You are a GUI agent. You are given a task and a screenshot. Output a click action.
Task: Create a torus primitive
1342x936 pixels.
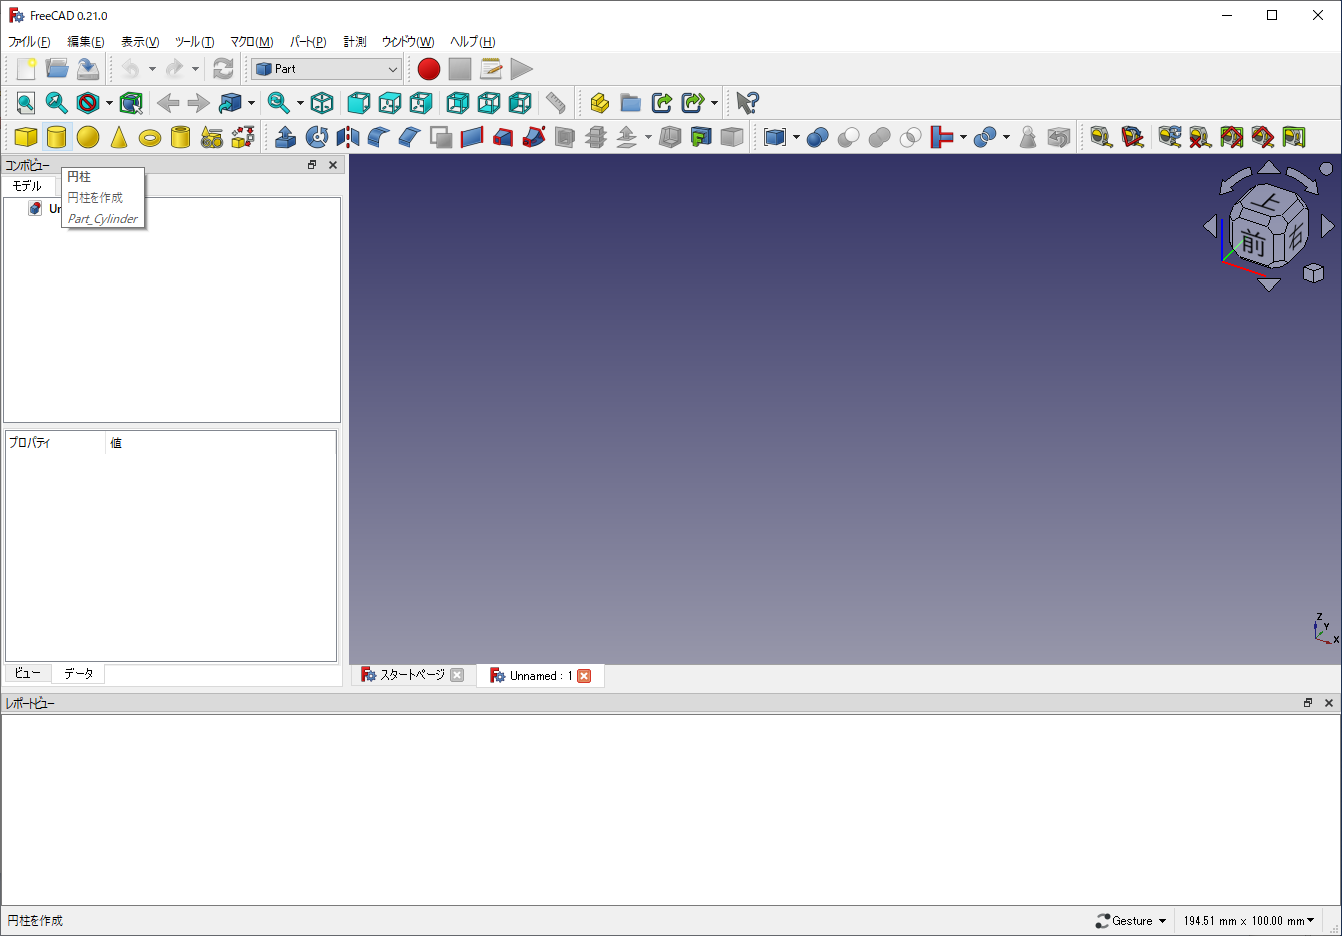tap(150, 137)
